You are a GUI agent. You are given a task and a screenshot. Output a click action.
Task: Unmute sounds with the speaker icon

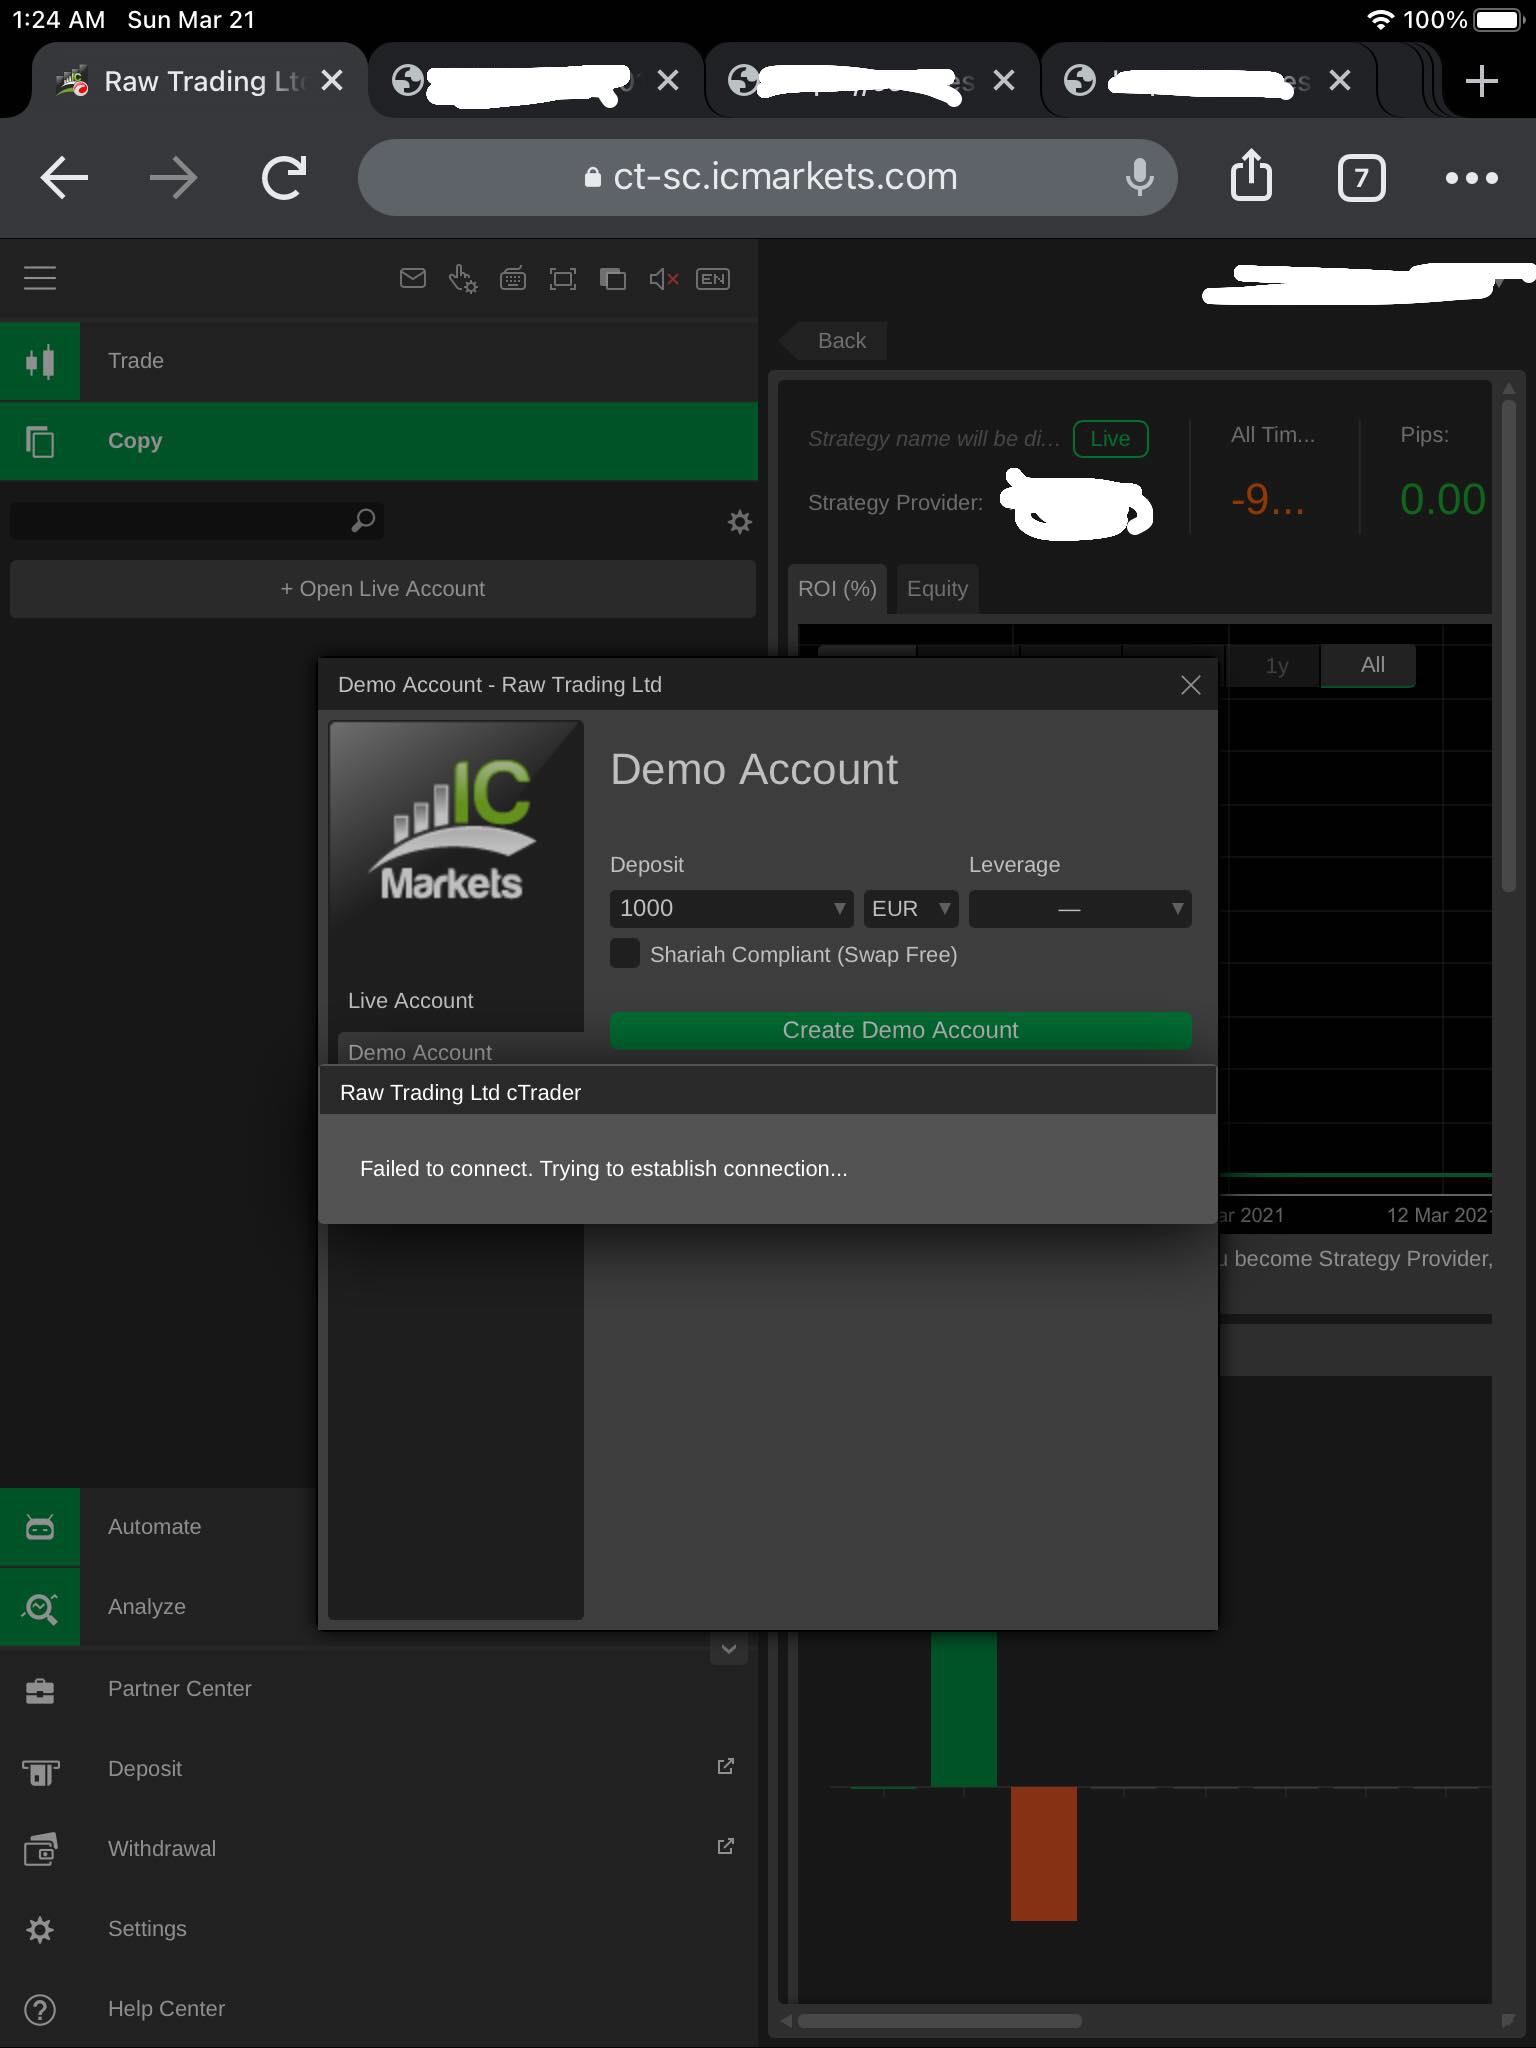click(664, 278)
